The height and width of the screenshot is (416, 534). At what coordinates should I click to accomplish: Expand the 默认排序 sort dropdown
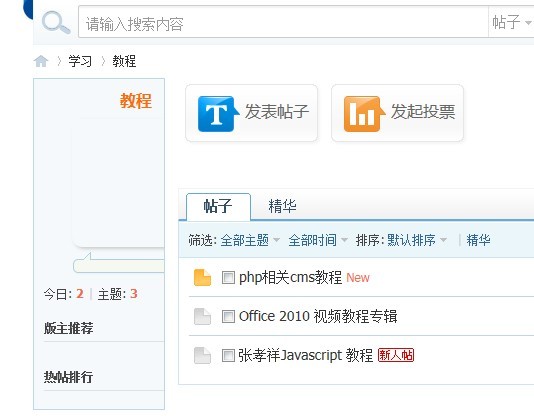tap(417, 240)
